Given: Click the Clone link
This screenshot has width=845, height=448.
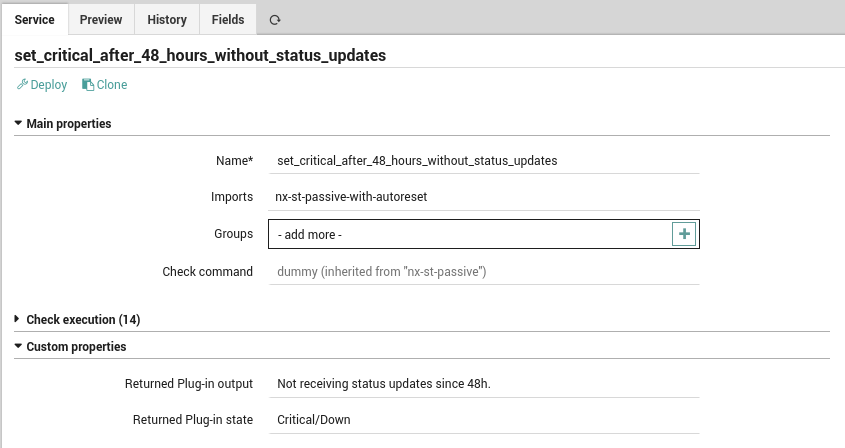Looking at the screenshot, I should (x=105, y=85).
